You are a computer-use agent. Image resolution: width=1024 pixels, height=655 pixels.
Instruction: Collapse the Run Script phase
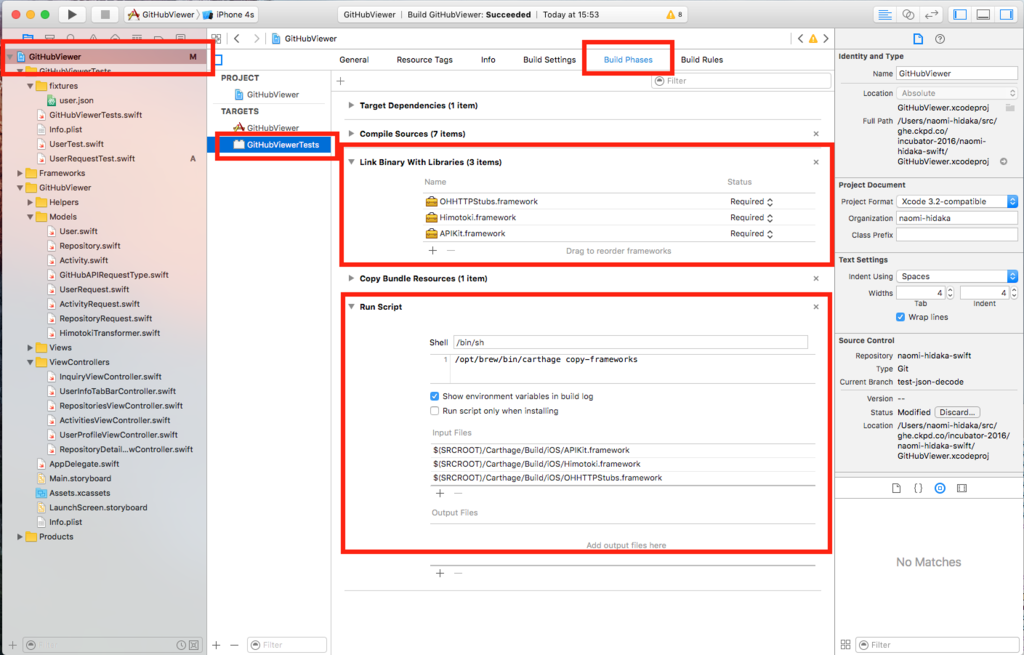(351, 306)
